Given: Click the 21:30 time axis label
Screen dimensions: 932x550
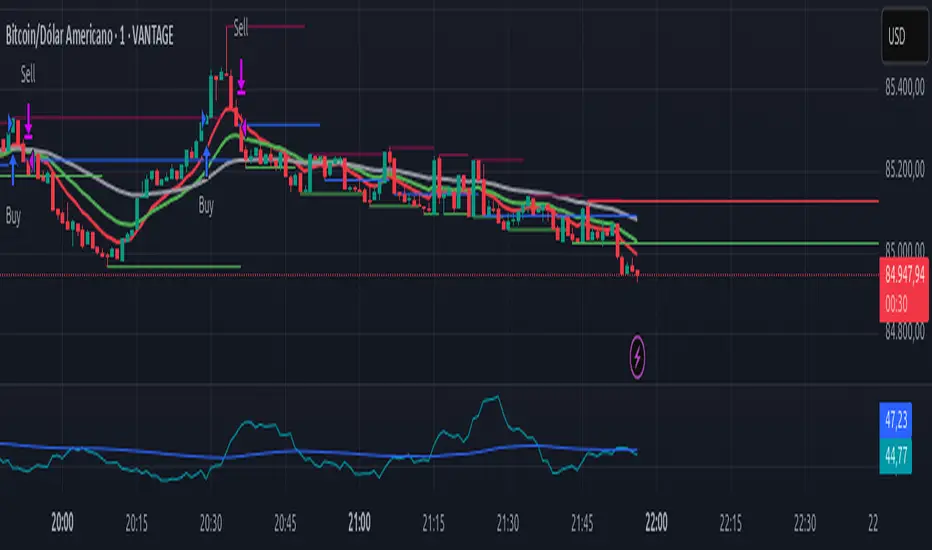Looking at the screenshot, I should click(x=508, y=523).
